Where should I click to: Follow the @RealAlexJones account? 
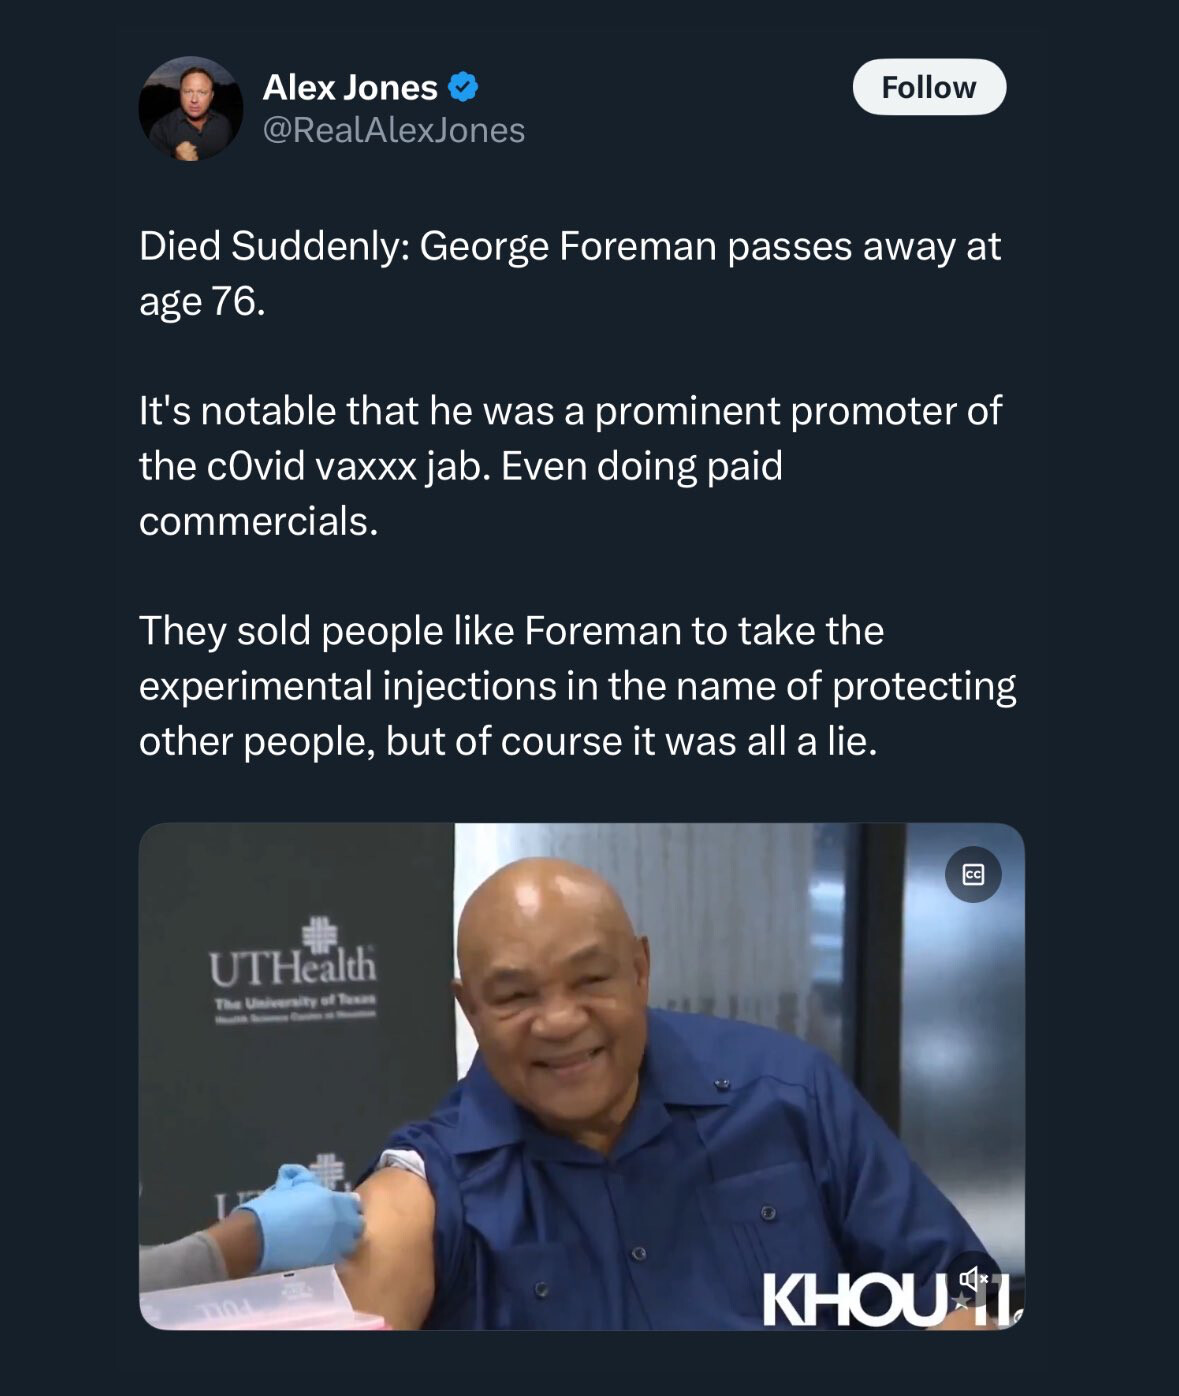point(929,87)
